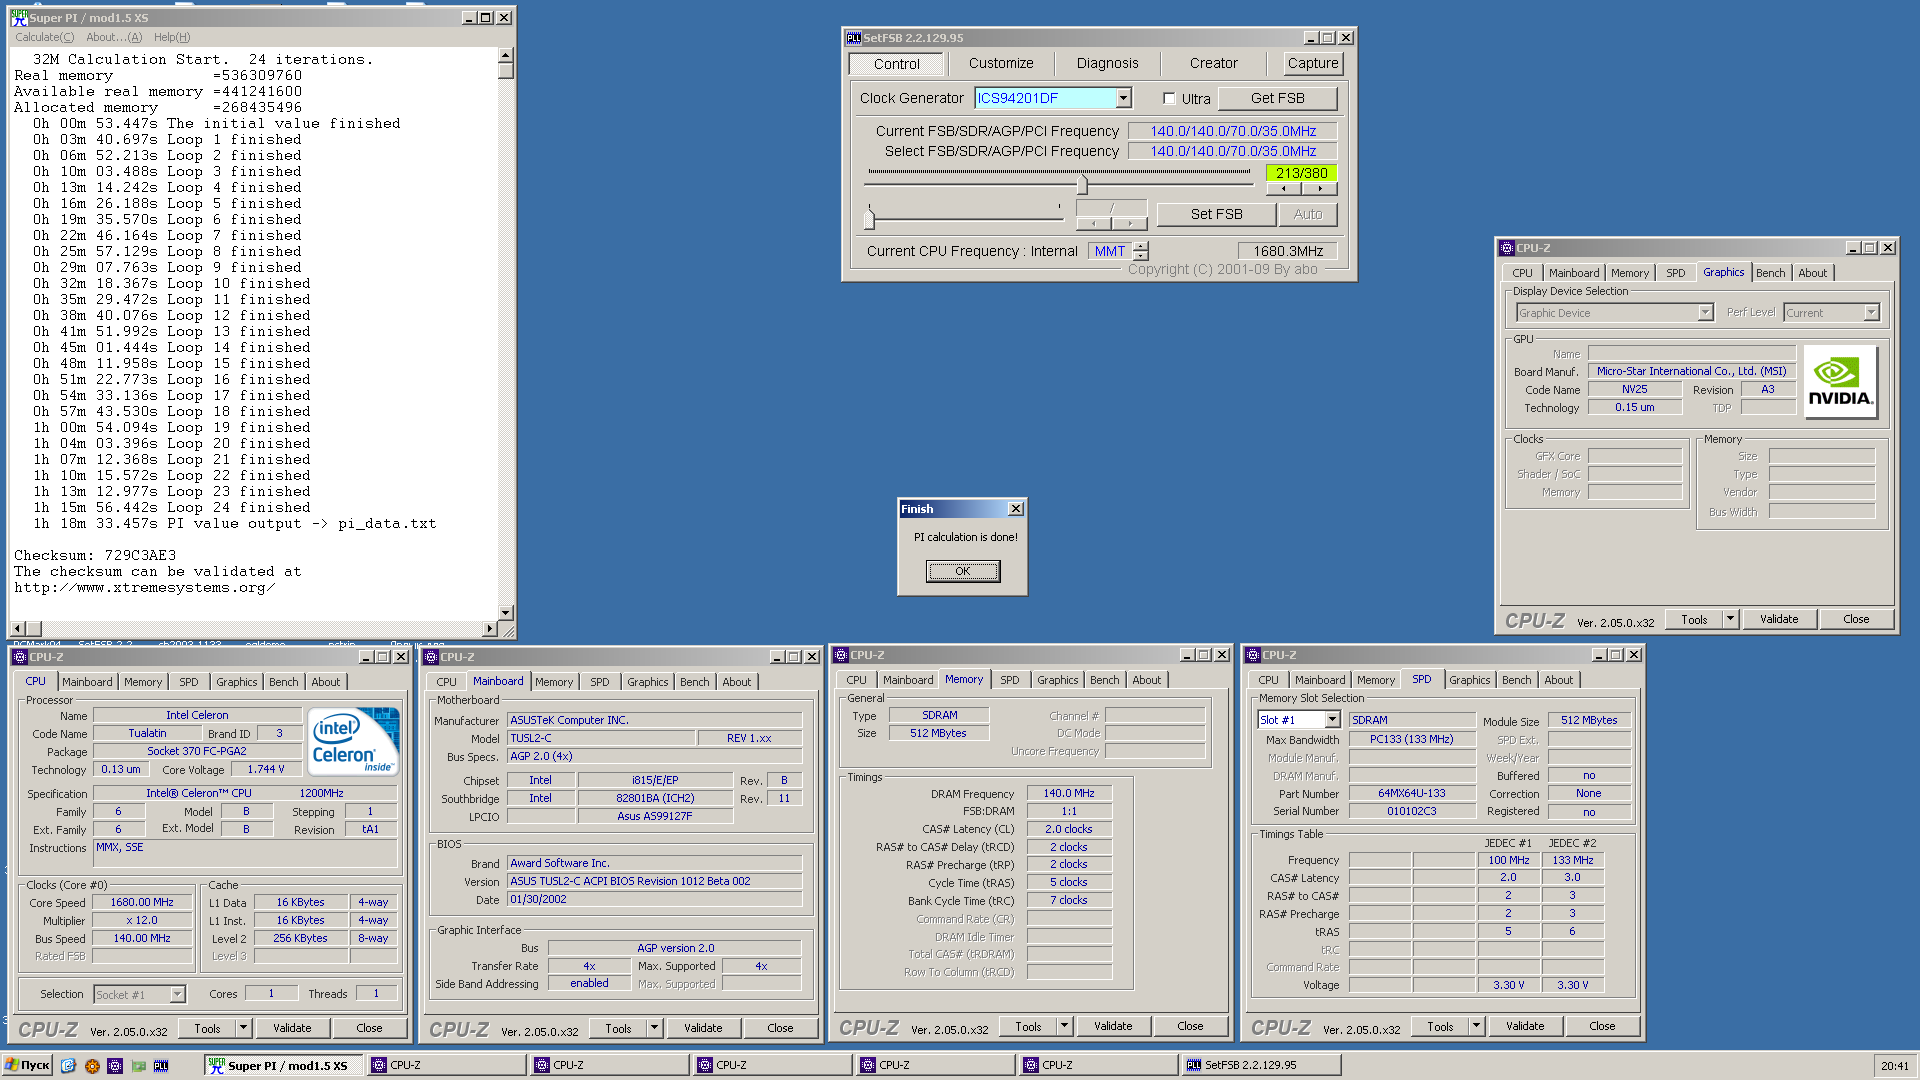This screenshot has height=1080, width=1920.
Task: Switch to Bench tab in CPU-Z Graphics window
Action: click(1770, 273)
